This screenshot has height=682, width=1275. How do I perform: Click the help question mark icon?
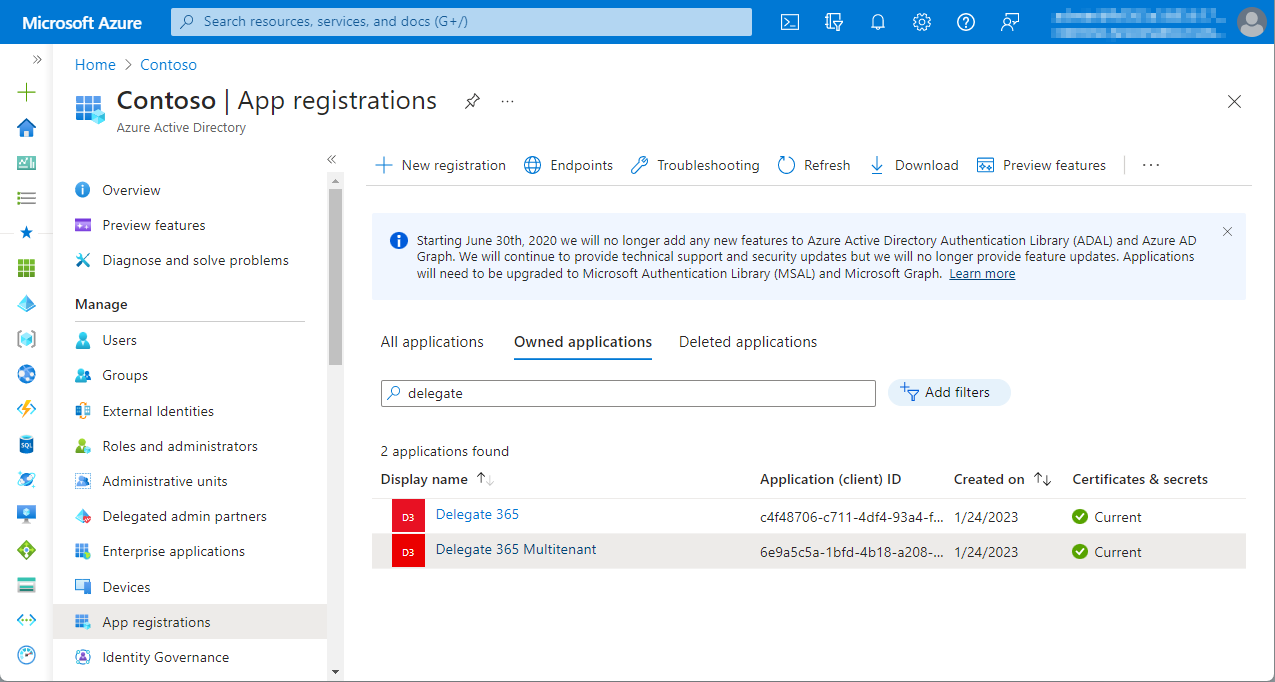point(966,22)
